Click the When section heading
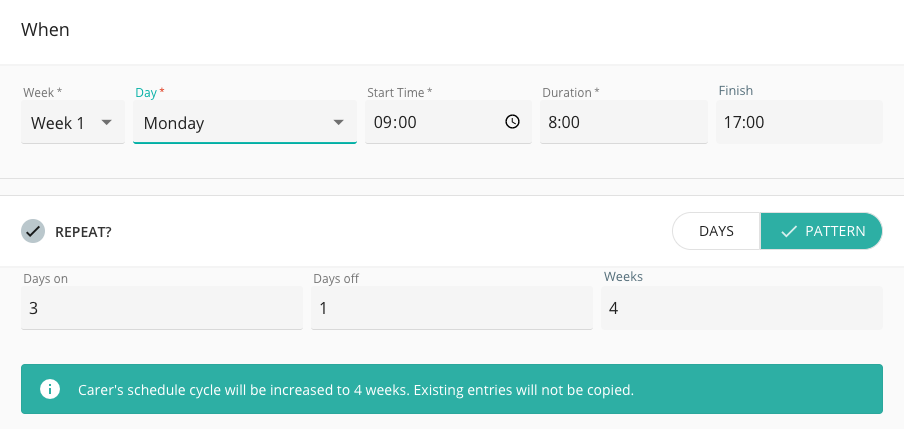This screenshot has width=904, height=429. pyautogui.click(x=45, y=29)
